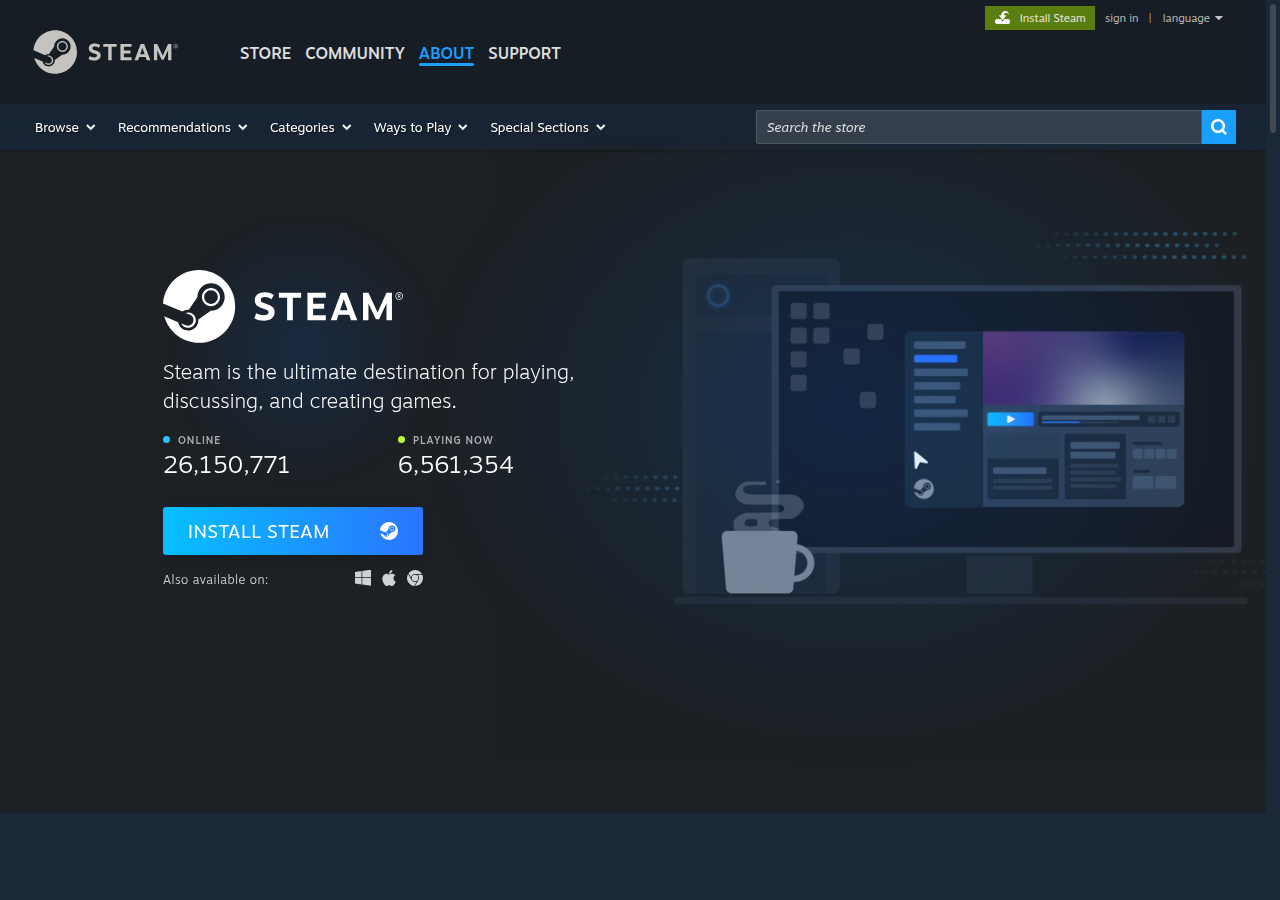Click the large Steam logo in hero
Screen dimensions: 1280x900
[283, 306]
